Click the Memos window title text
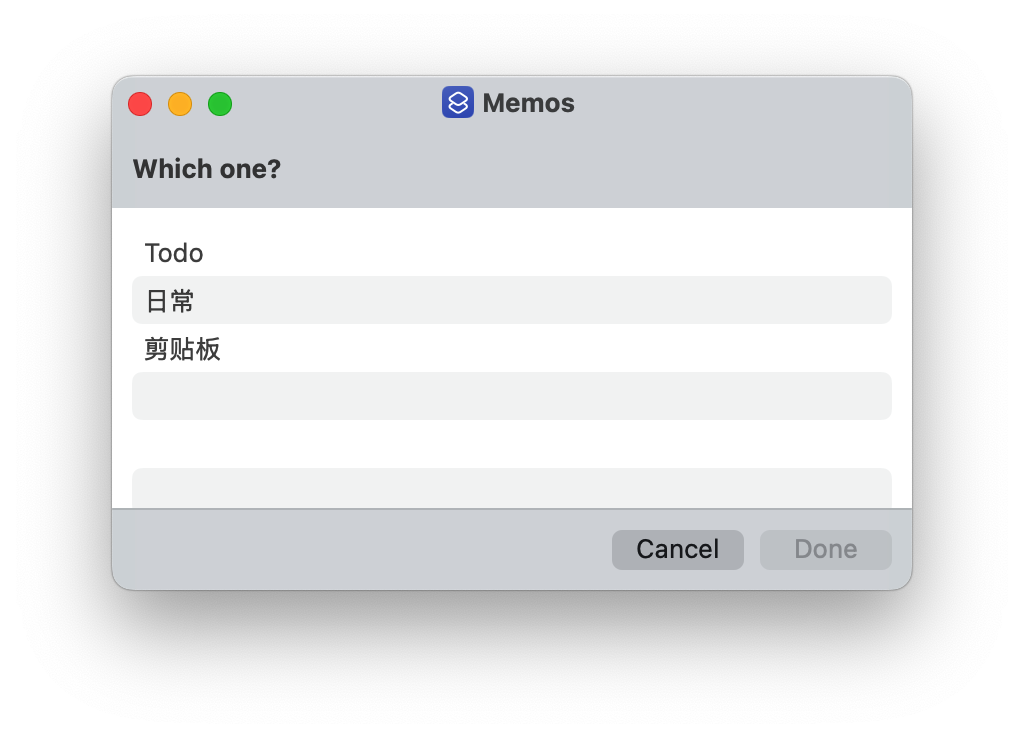Image resolution: width=1024 pixels, height=738 pixels. 528,103
